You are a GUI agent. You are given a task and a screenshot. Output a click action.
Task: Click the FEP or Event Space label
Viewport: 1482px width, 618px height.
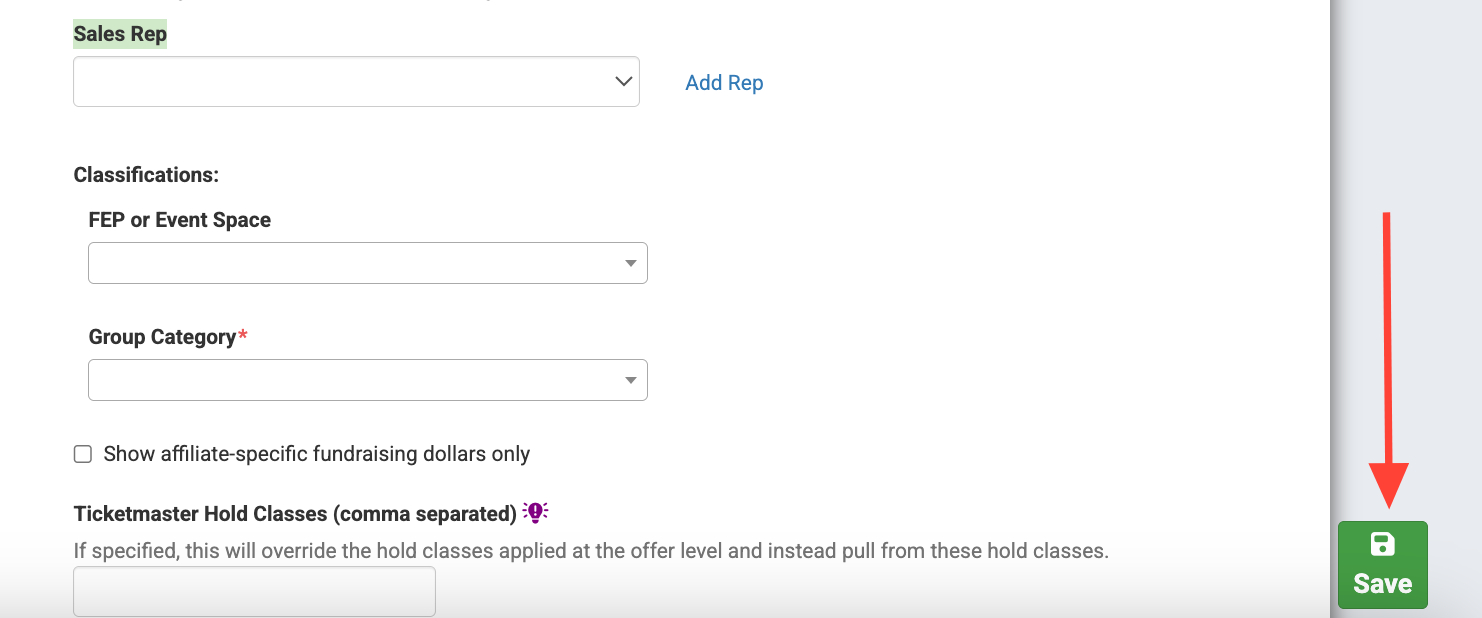point(180,220)
